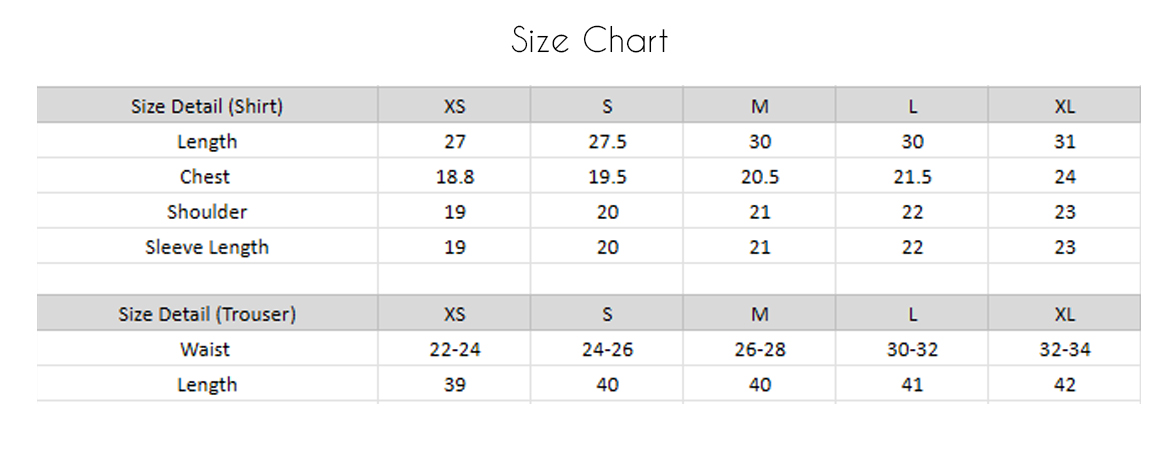
Task: Click the 22-24 waist cell
Action: pos(454,349)
